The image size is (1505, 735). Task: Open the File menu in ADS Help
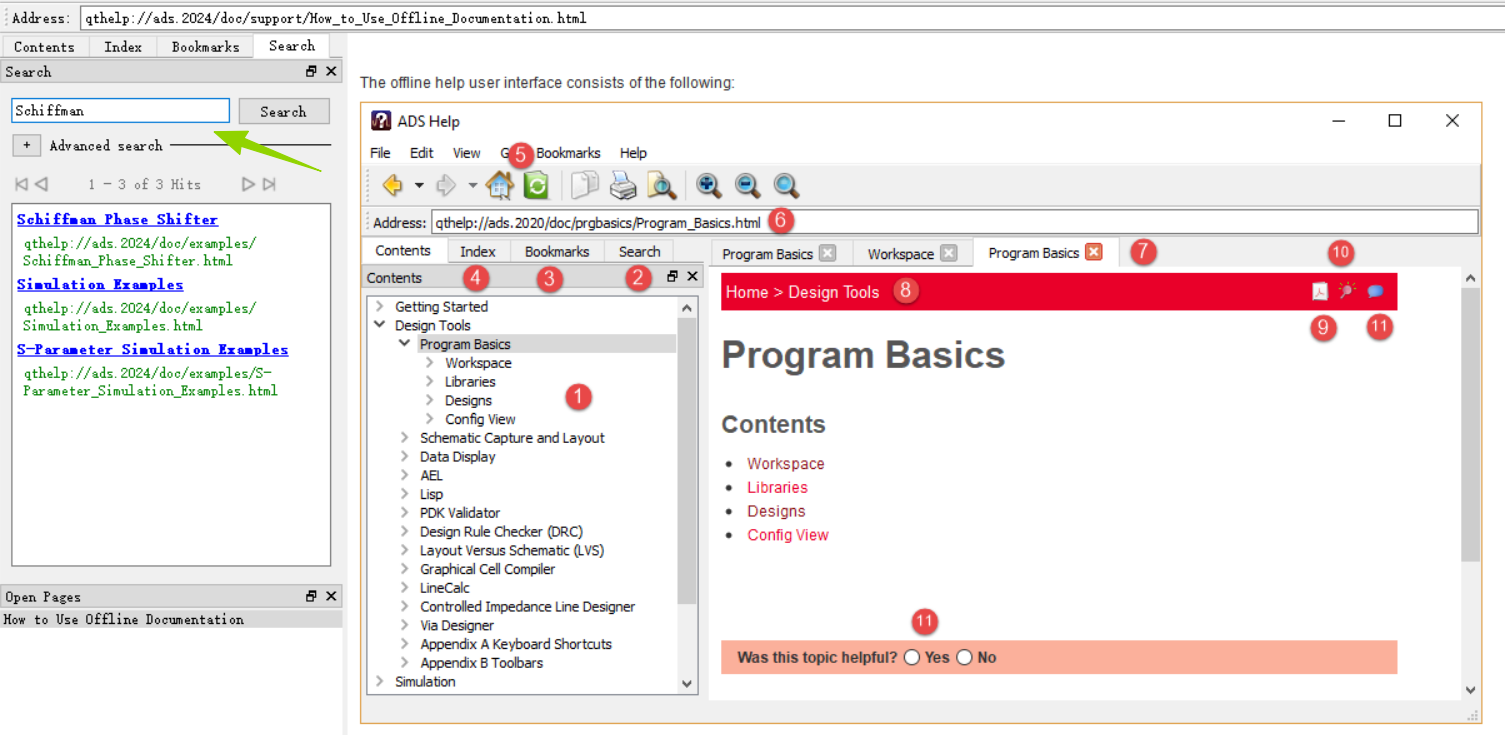[380, 153]
